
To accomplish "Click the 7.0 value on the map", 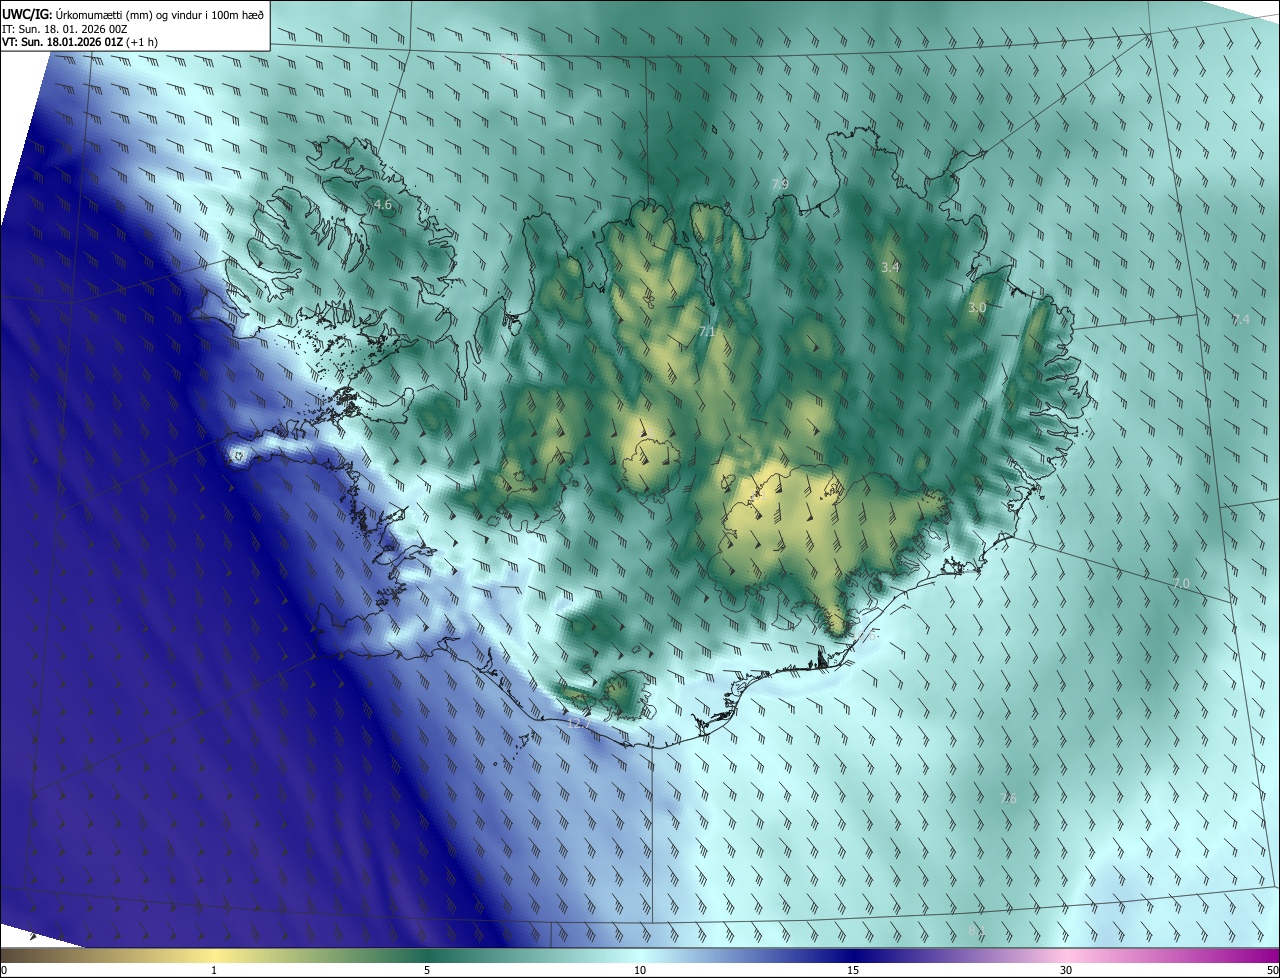I will (x=1181, y=583).
